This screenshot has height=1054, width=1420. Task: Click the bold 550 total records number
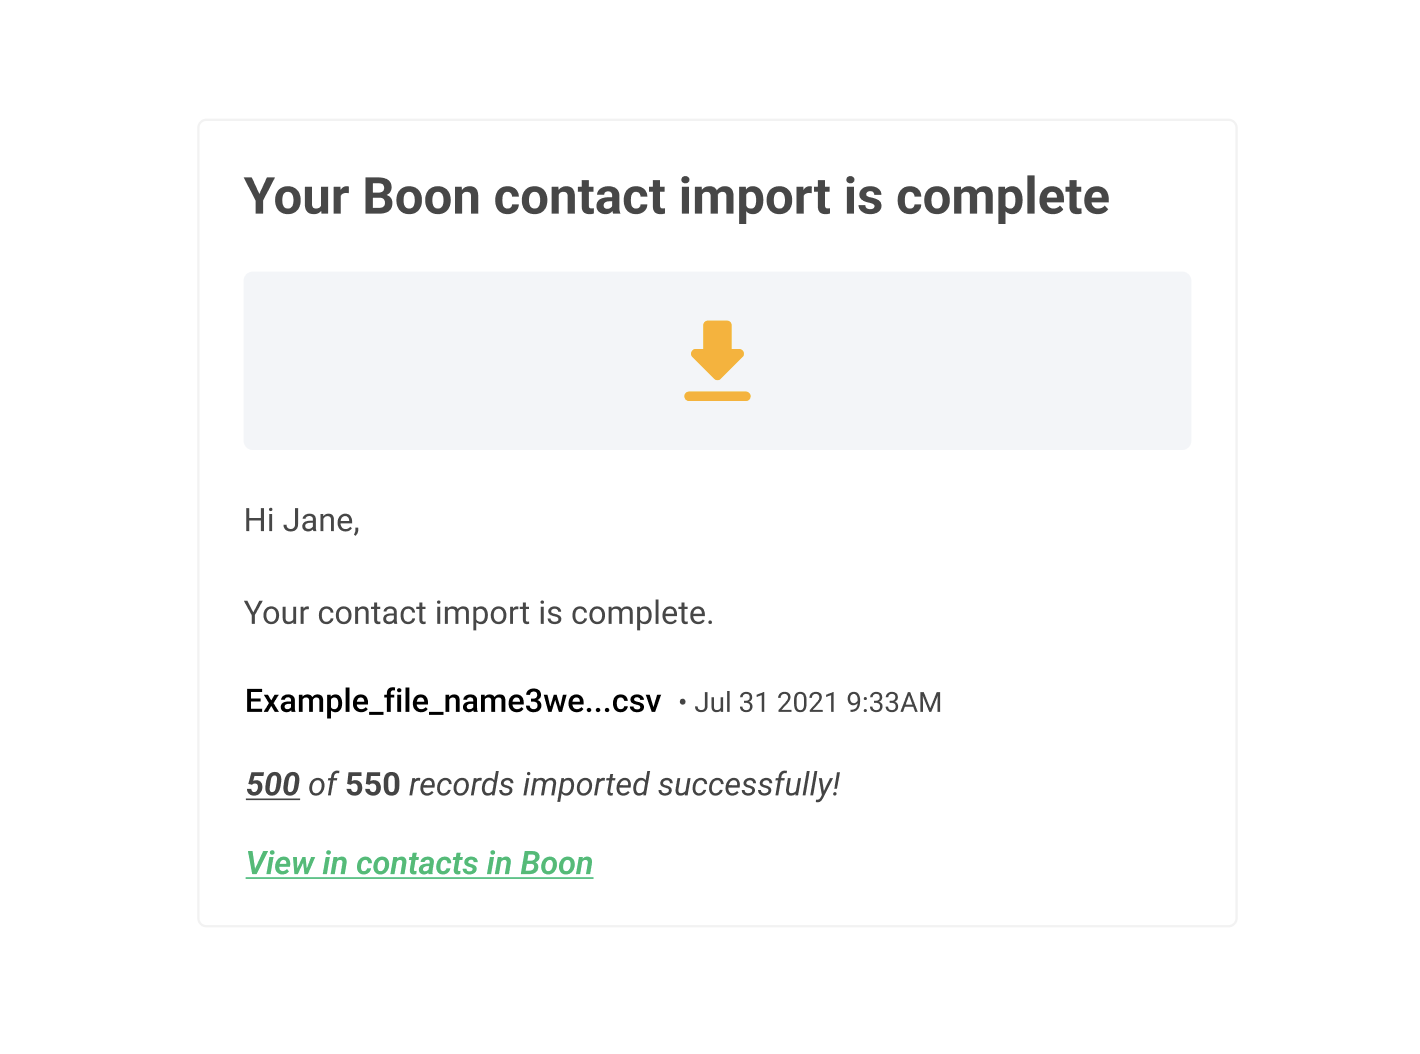click(373, 784)
